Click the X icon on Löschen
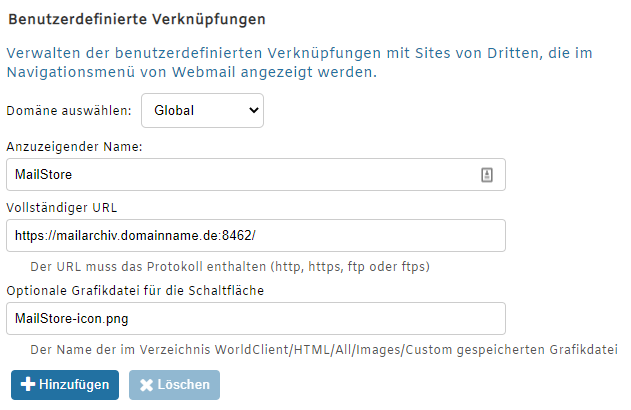This screenshot has height=410, width=631. point(146,385)
